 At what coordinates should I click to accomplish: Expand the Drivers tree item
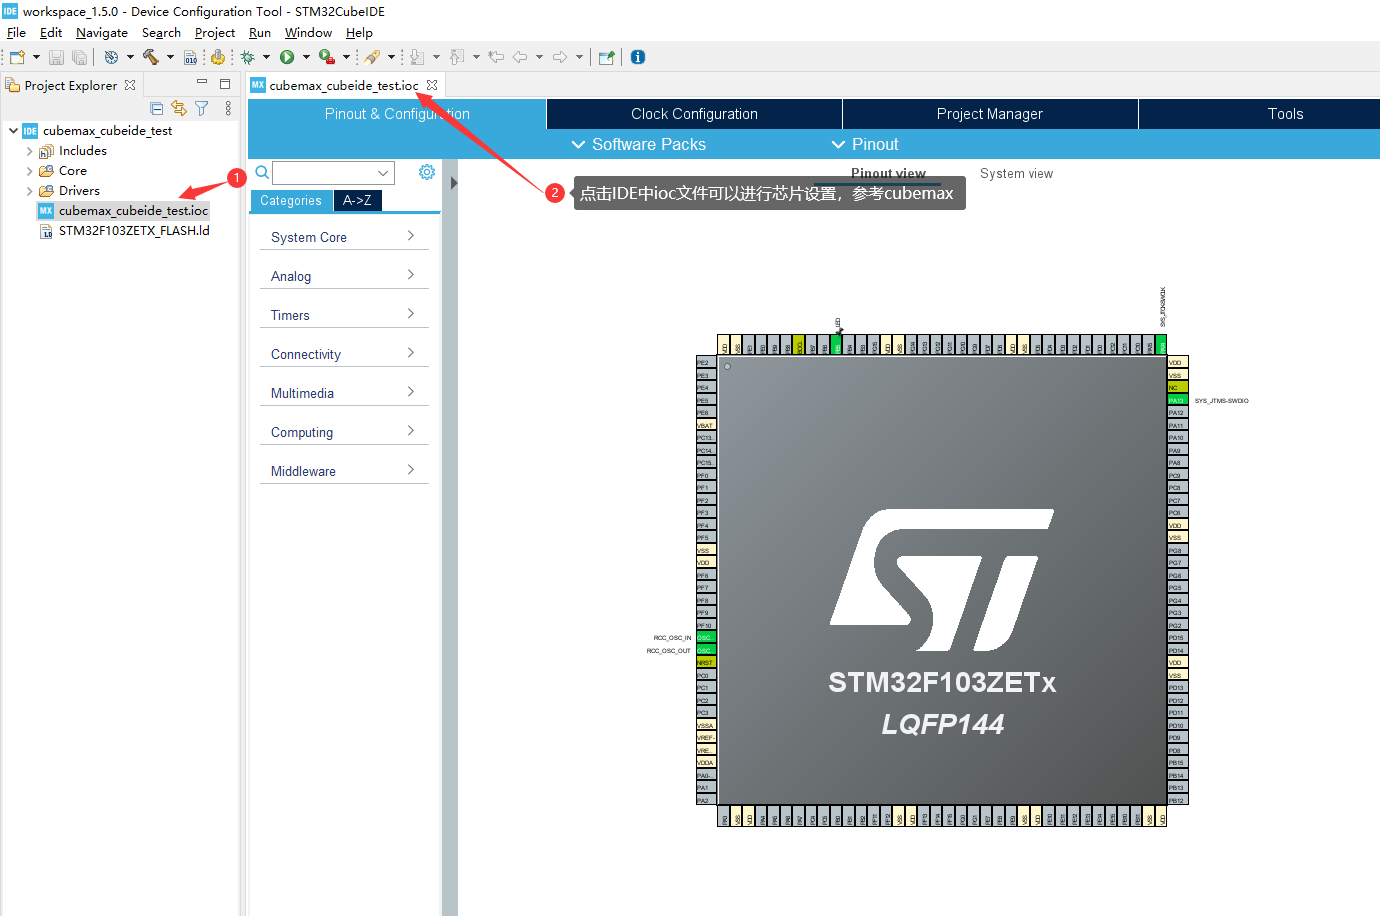[29, 190]
